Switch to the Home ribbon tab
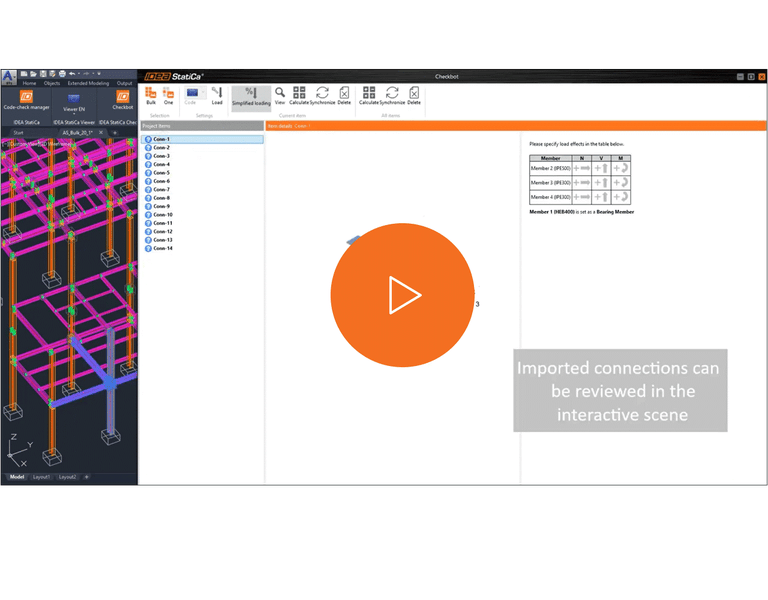 pos(29,83)
